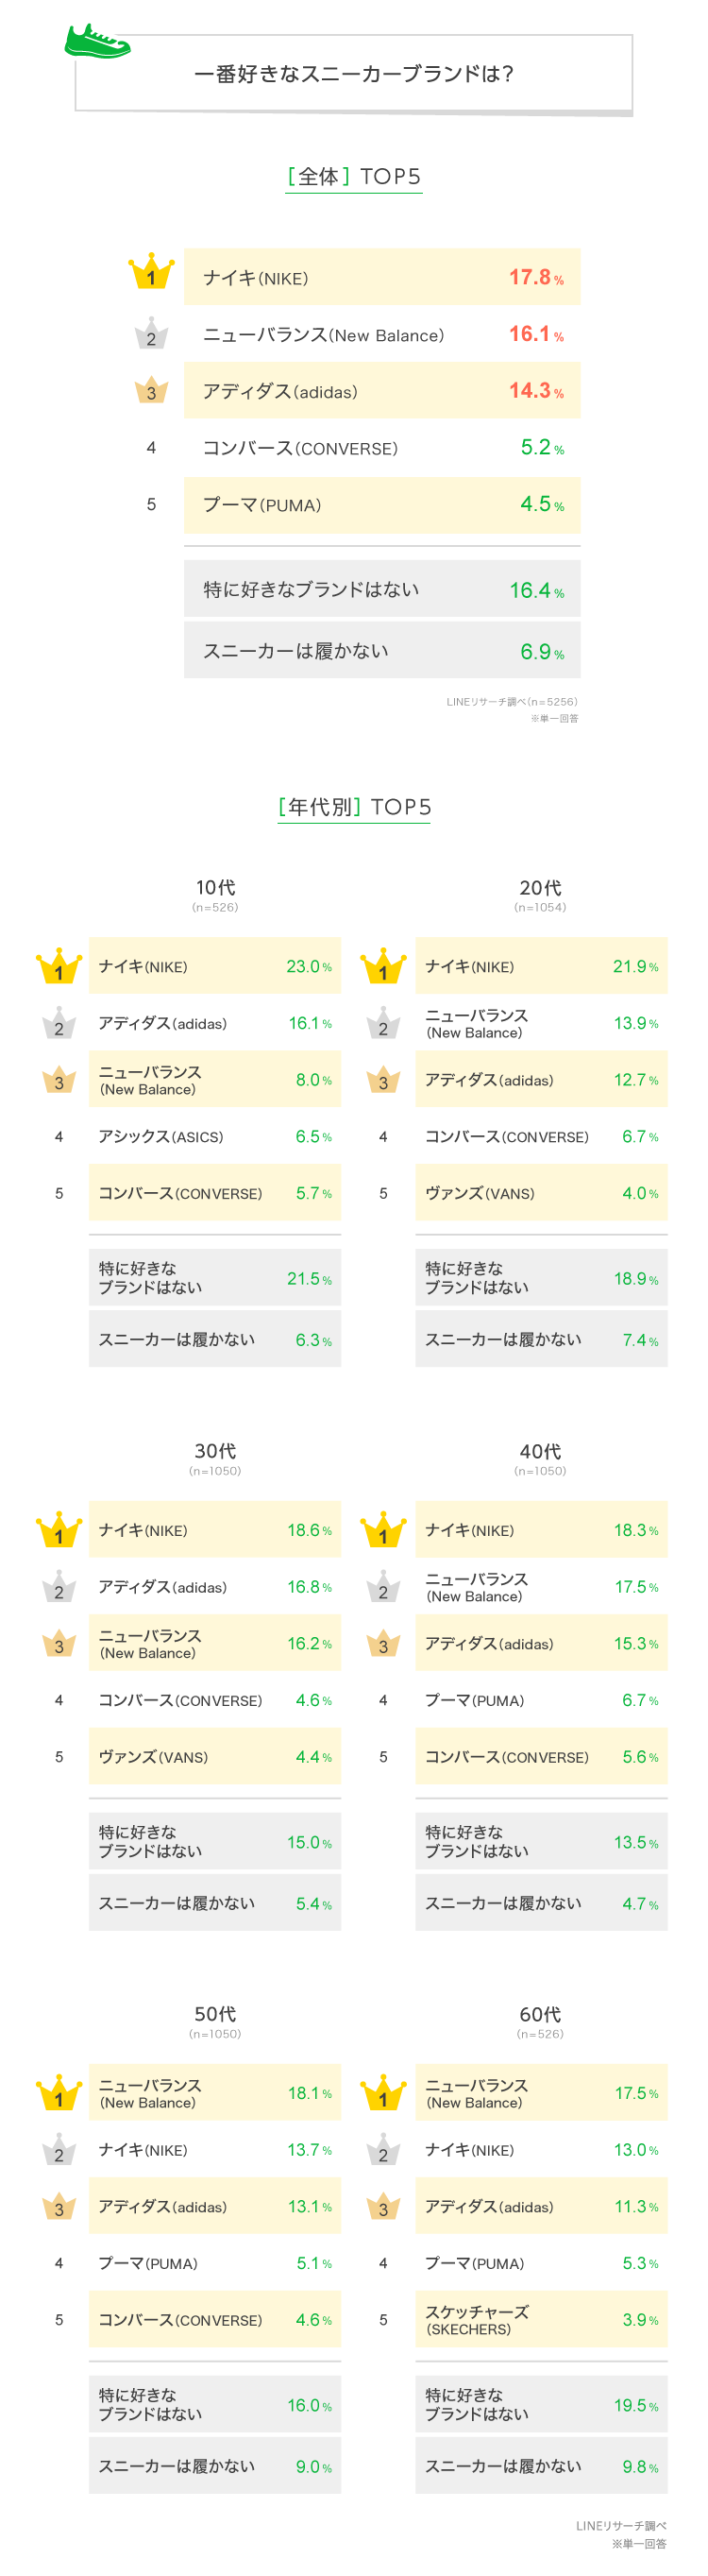Click the LINEリサーチ調べ(n=5256) source note

(511, 702)
